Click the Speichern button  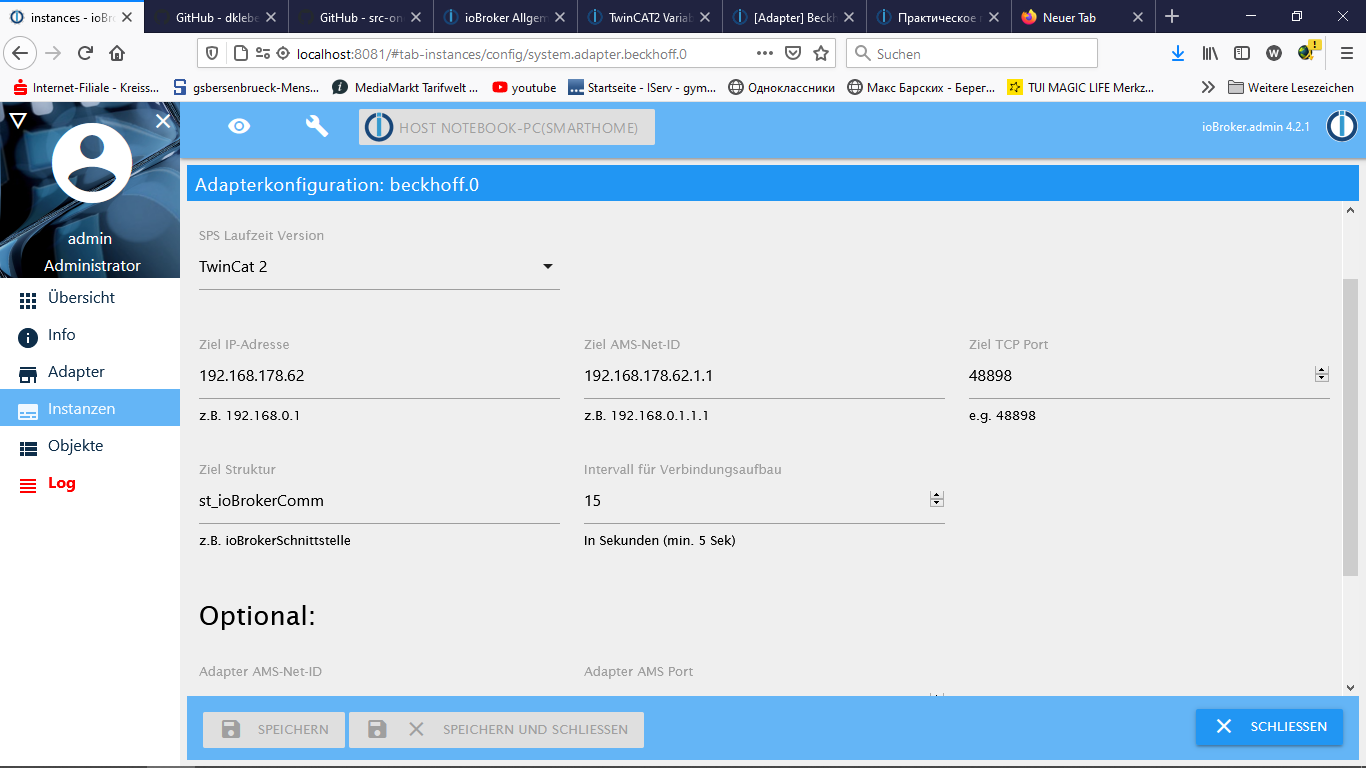coord(274,730)
